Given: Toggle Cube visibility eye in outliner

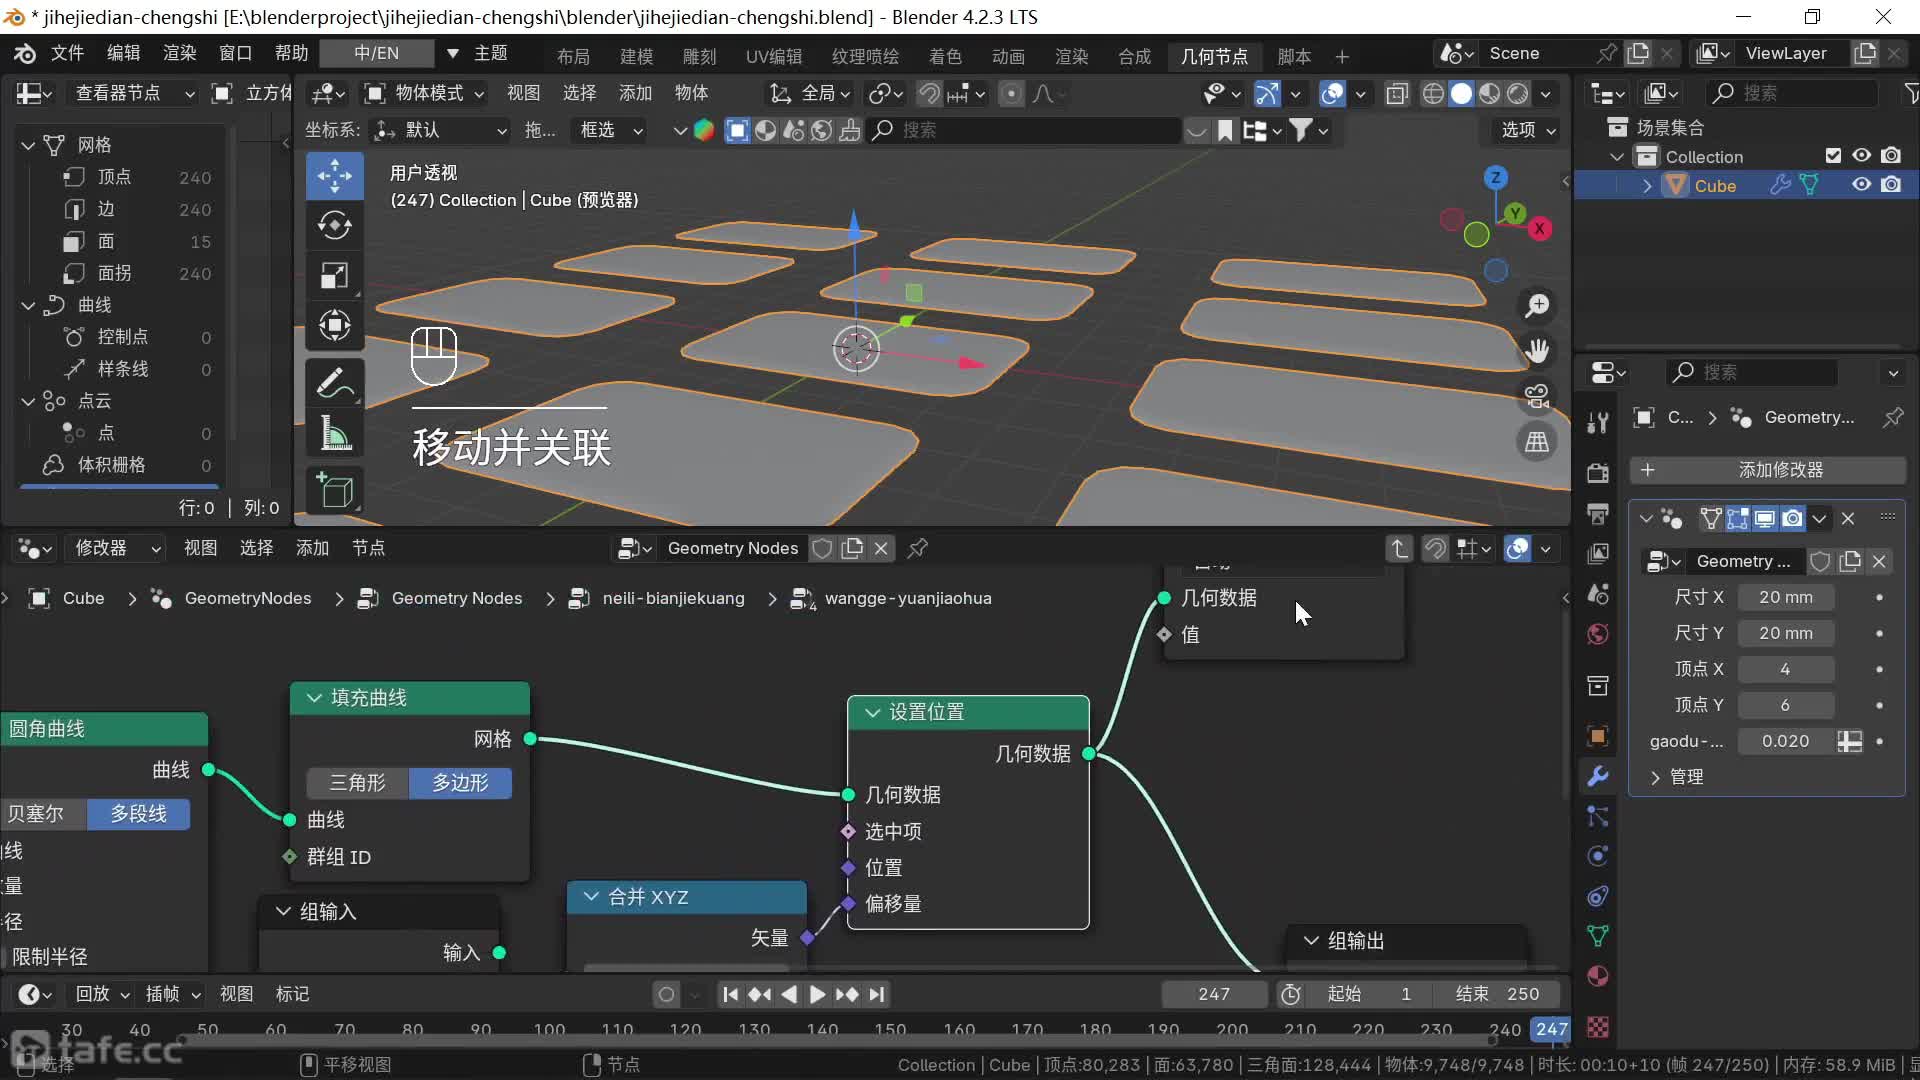Looking at the screenshot, I should coord(1861,185).
